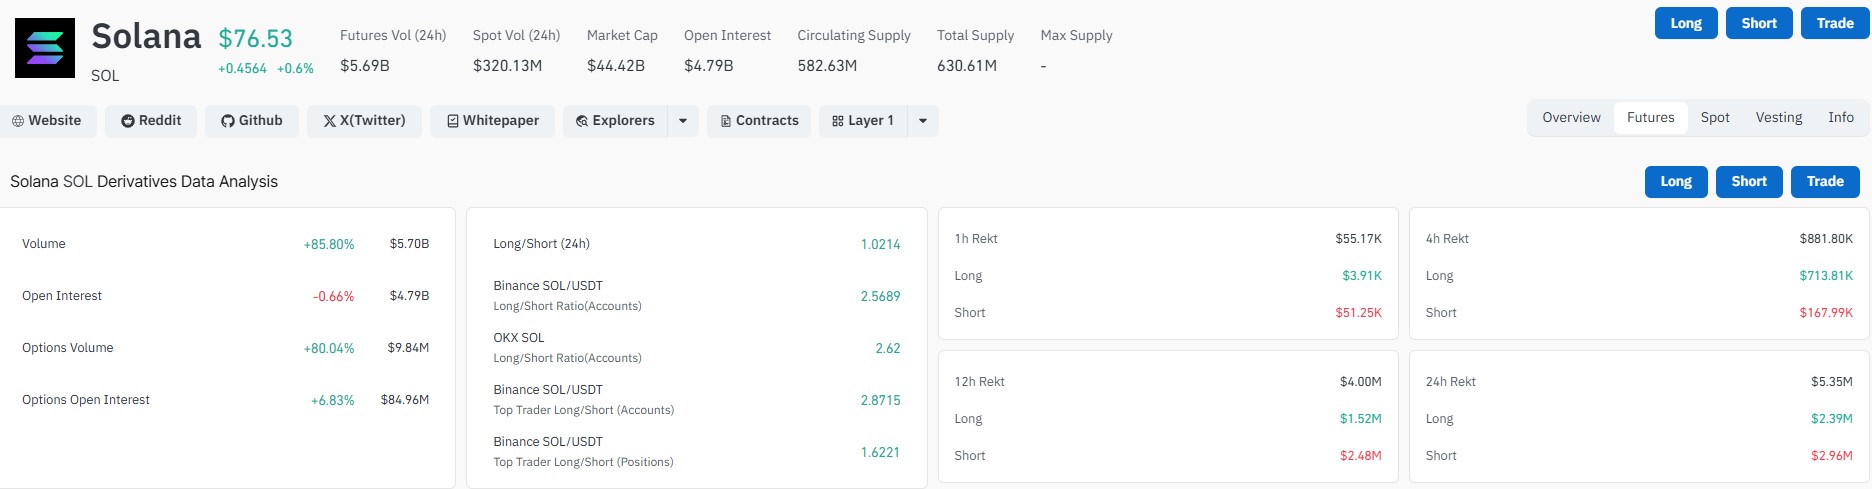Click Short button in Derivatives Data Analysis row
The image size is (1872, 489).
coord(1749,182)
